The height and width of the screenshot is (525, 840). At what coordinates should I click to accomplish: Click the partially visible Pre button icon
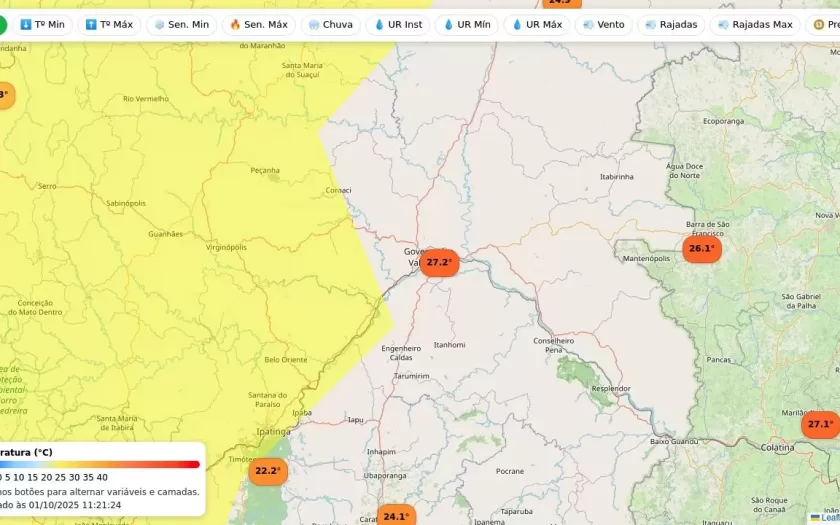point(818,24)
